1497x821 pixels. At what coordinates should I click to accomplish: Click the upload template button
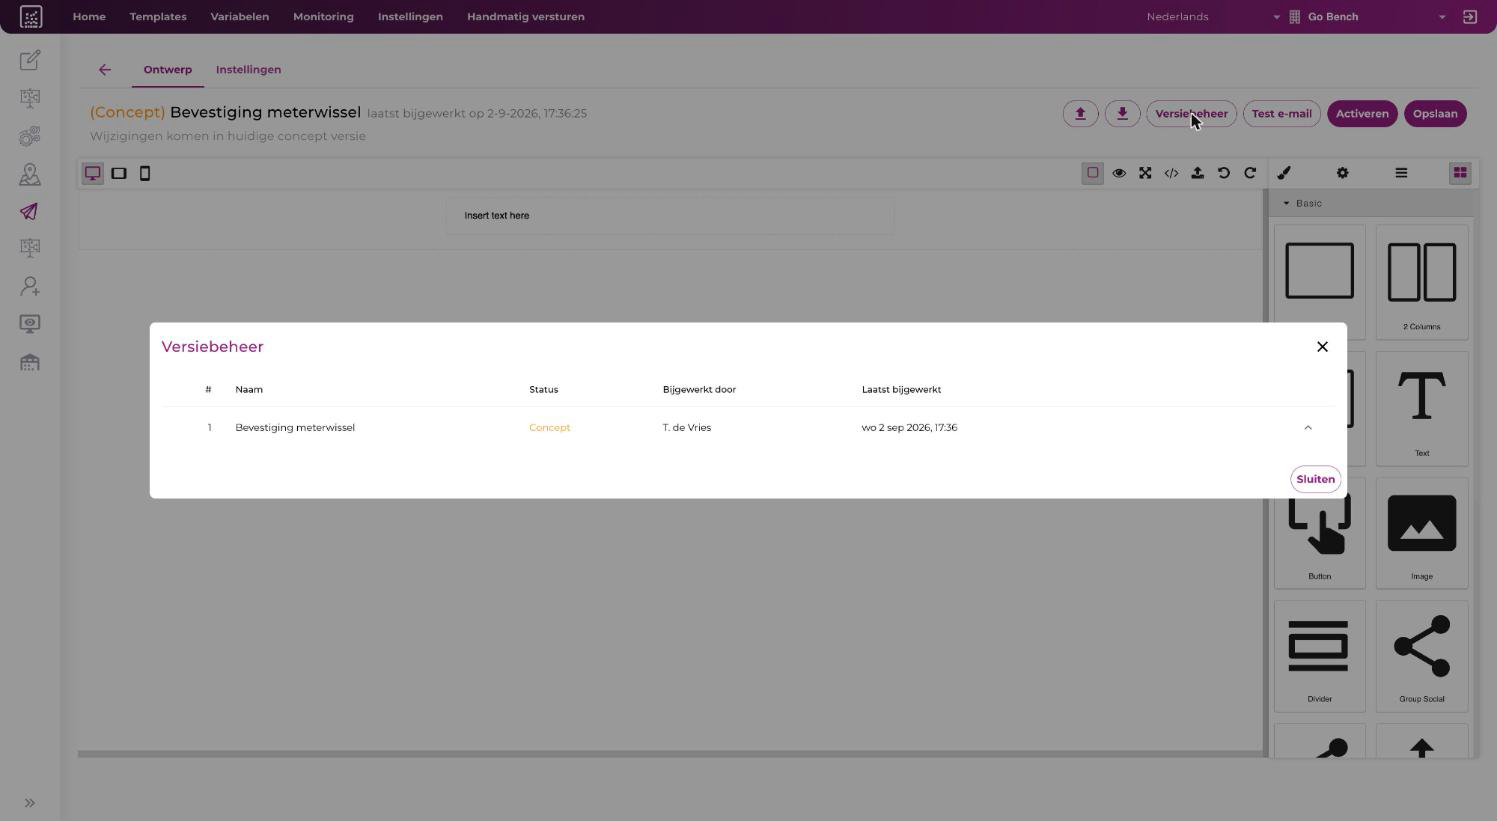(1080, 114)
